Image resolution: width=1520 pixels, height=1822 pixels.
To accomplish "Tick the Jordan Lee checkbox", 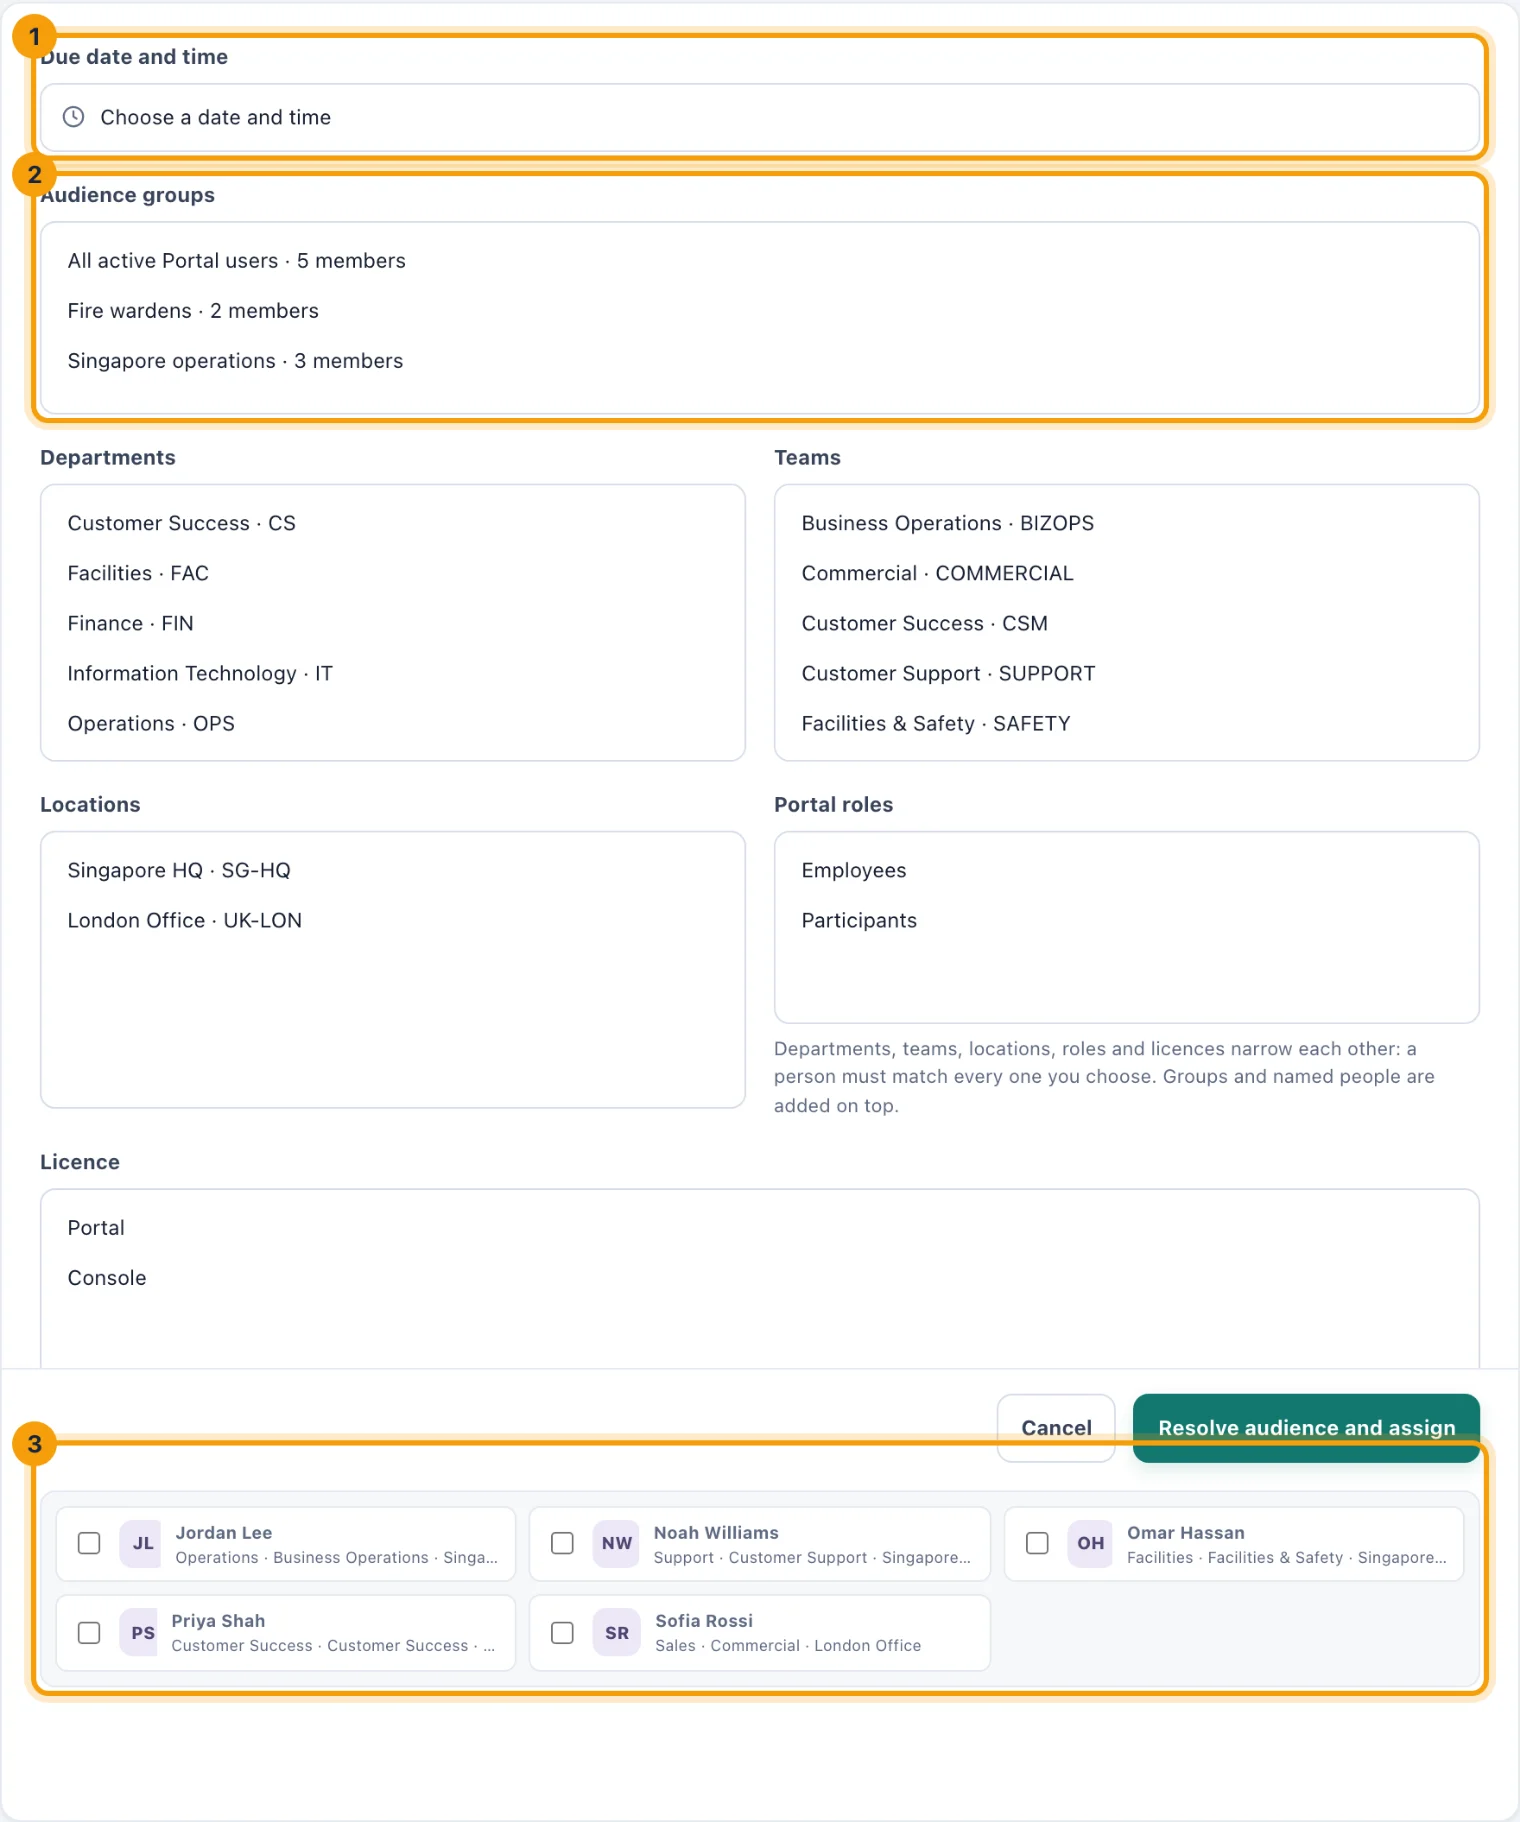I will click(x=89, y=1543).
